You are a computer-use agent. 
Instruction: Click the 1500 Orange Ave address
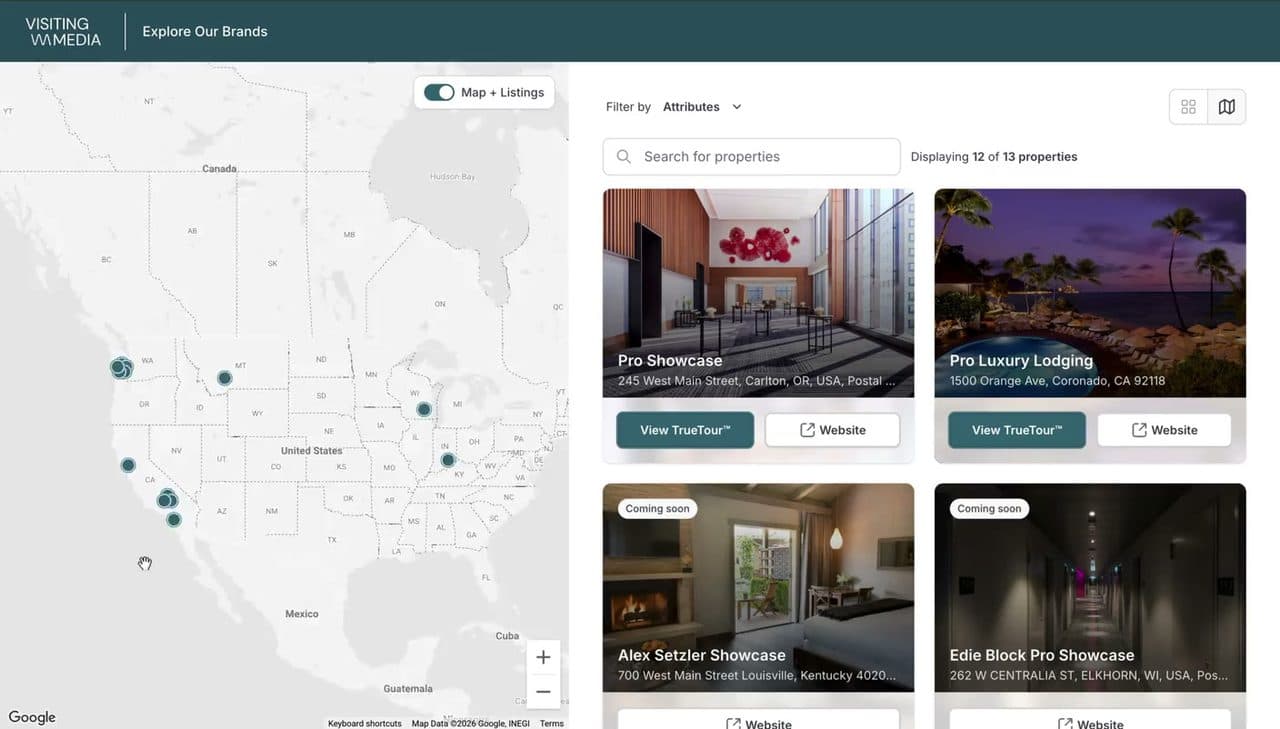[1057, 381]
